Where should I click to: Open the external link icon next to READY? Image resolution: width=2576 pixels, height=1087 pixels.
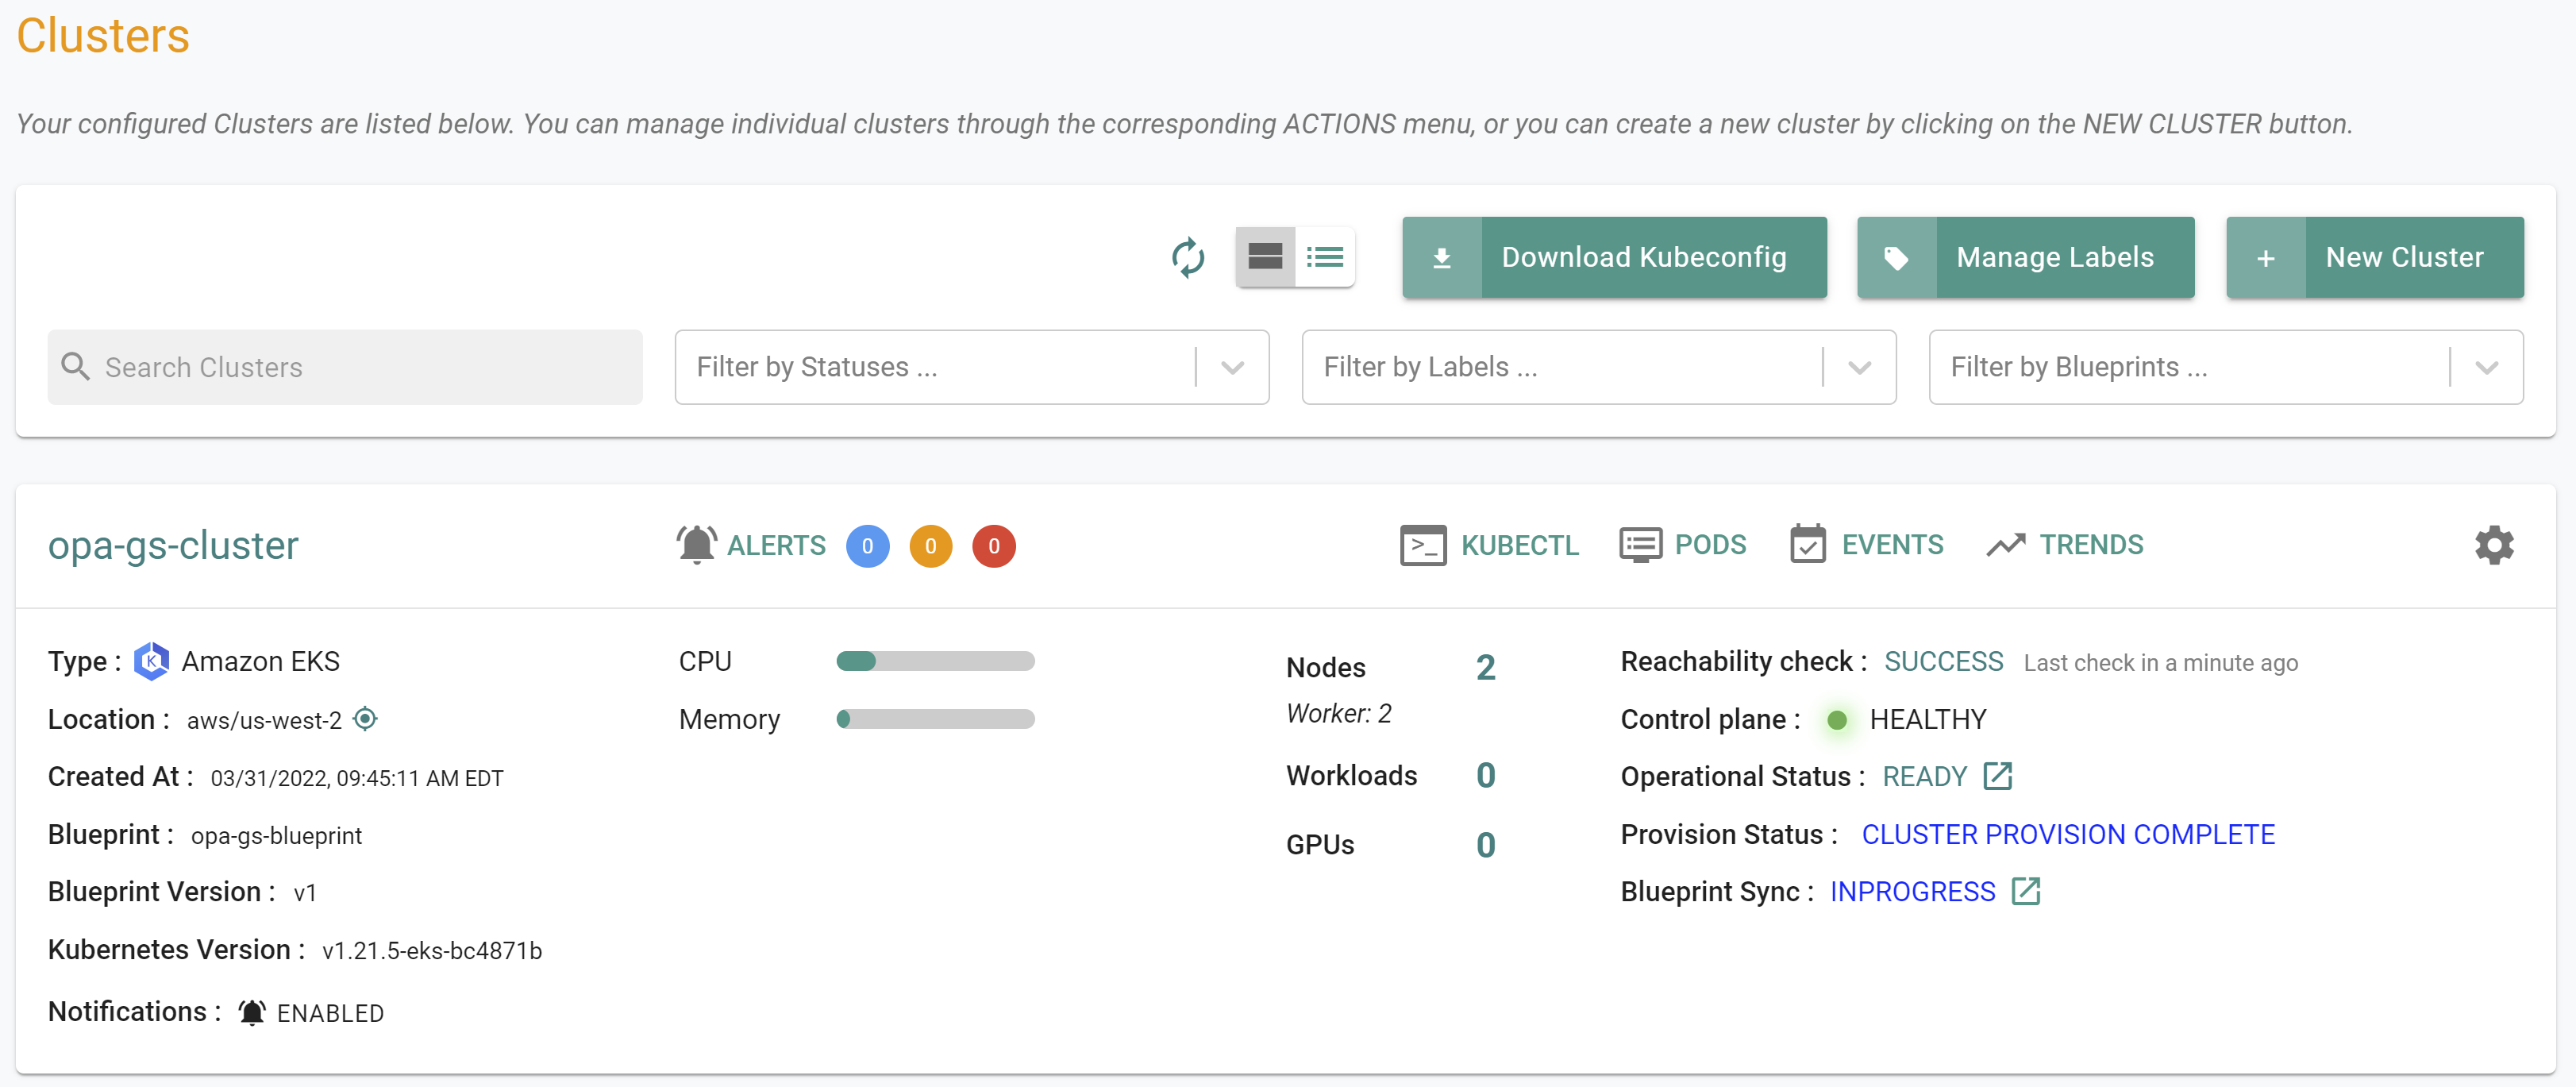[1998, 776]
